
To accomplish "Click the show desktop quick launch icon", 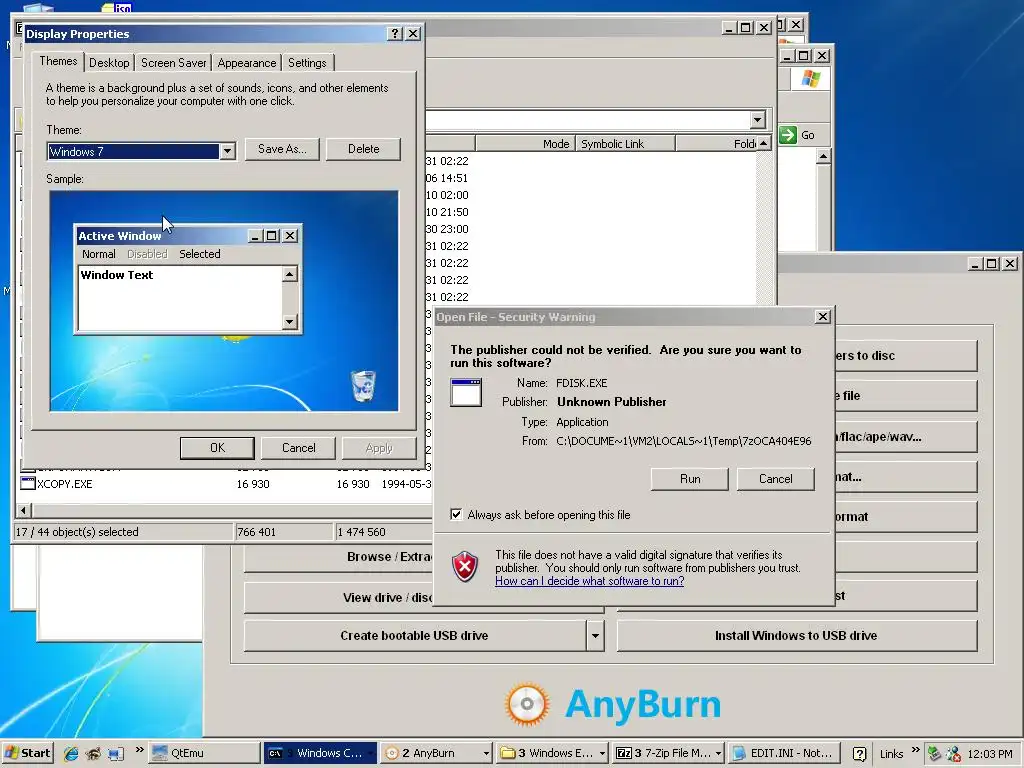I will click(116, 753).
